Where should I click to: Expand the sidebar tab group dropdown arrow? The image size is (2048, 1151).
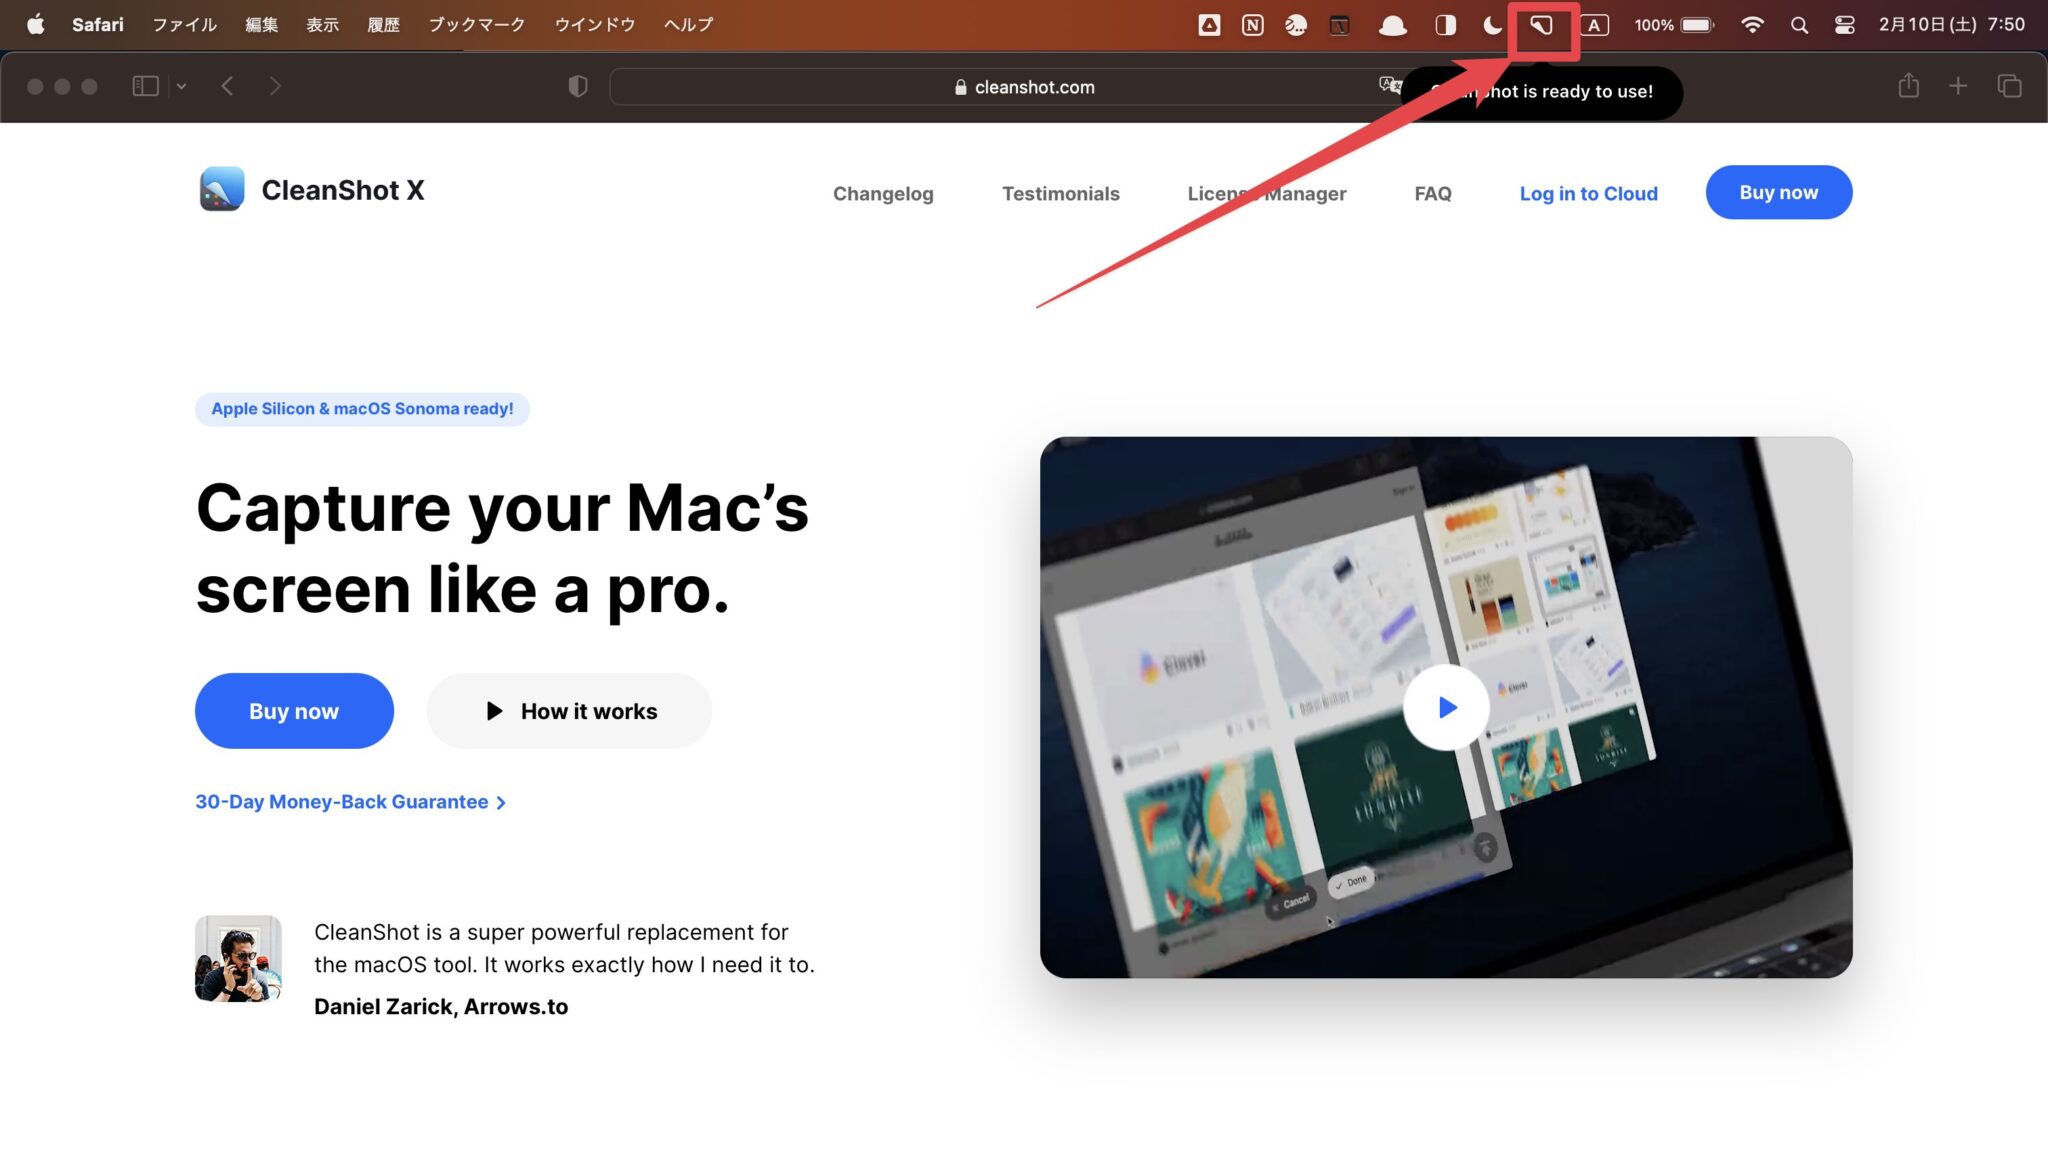pos(181,86)
